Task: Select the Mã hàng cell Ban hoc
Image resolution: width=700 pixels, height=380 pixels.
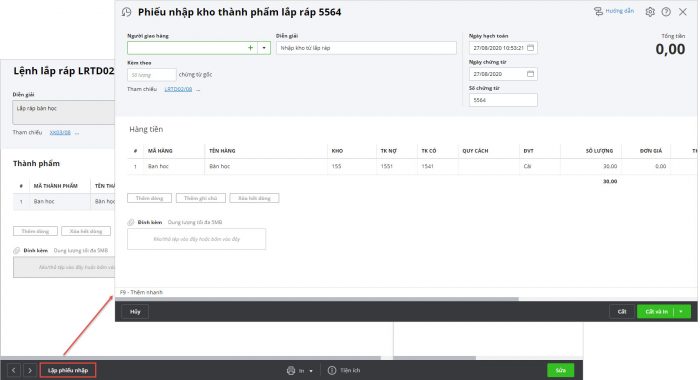Action: [x=174, y=166]
